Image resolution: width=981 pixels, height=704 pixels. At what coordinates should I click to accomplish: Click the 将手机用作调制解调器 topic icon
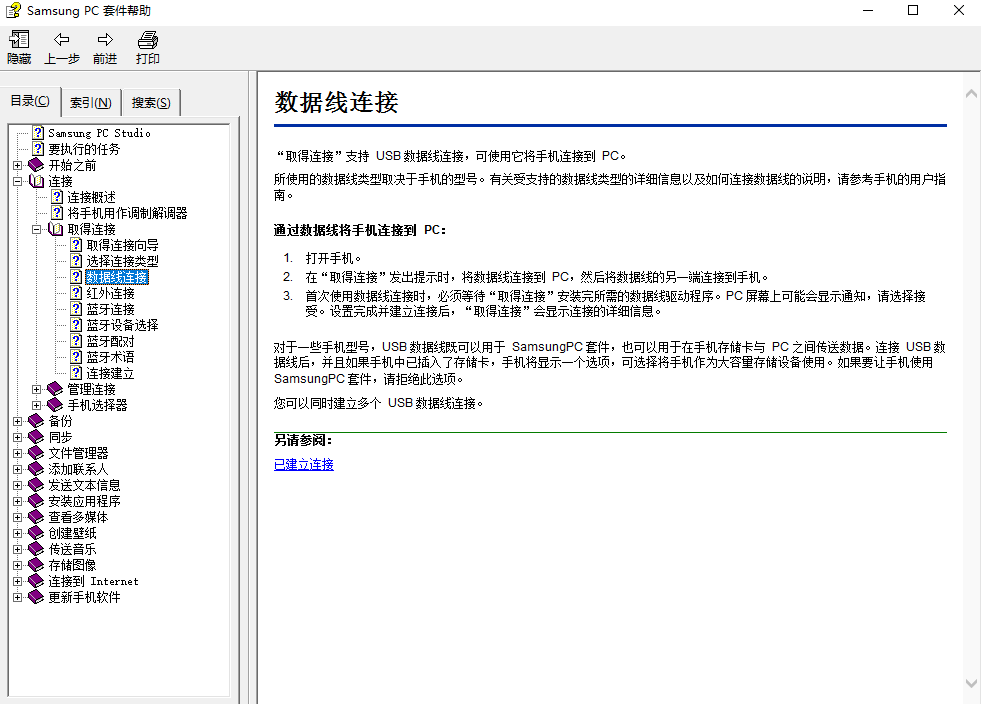57,213
